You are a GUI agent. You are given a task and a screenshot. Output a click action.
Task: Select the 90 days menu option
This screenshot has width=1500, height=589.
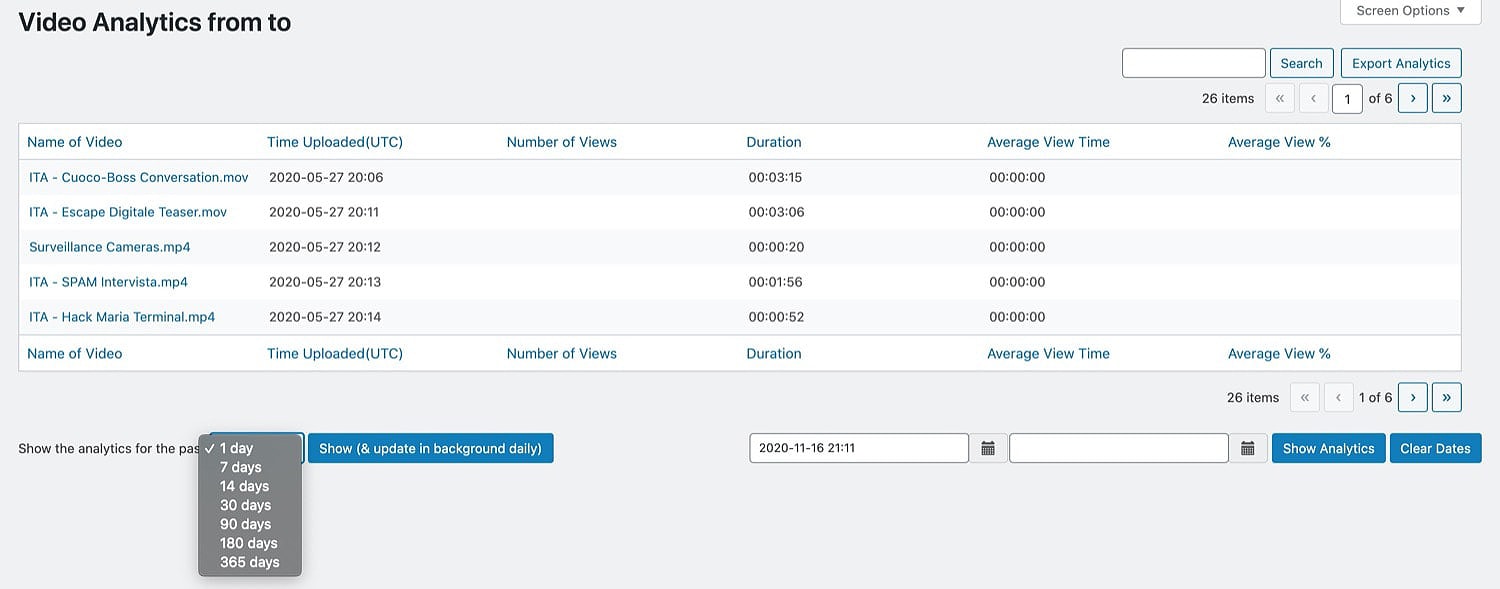(245, 524)
